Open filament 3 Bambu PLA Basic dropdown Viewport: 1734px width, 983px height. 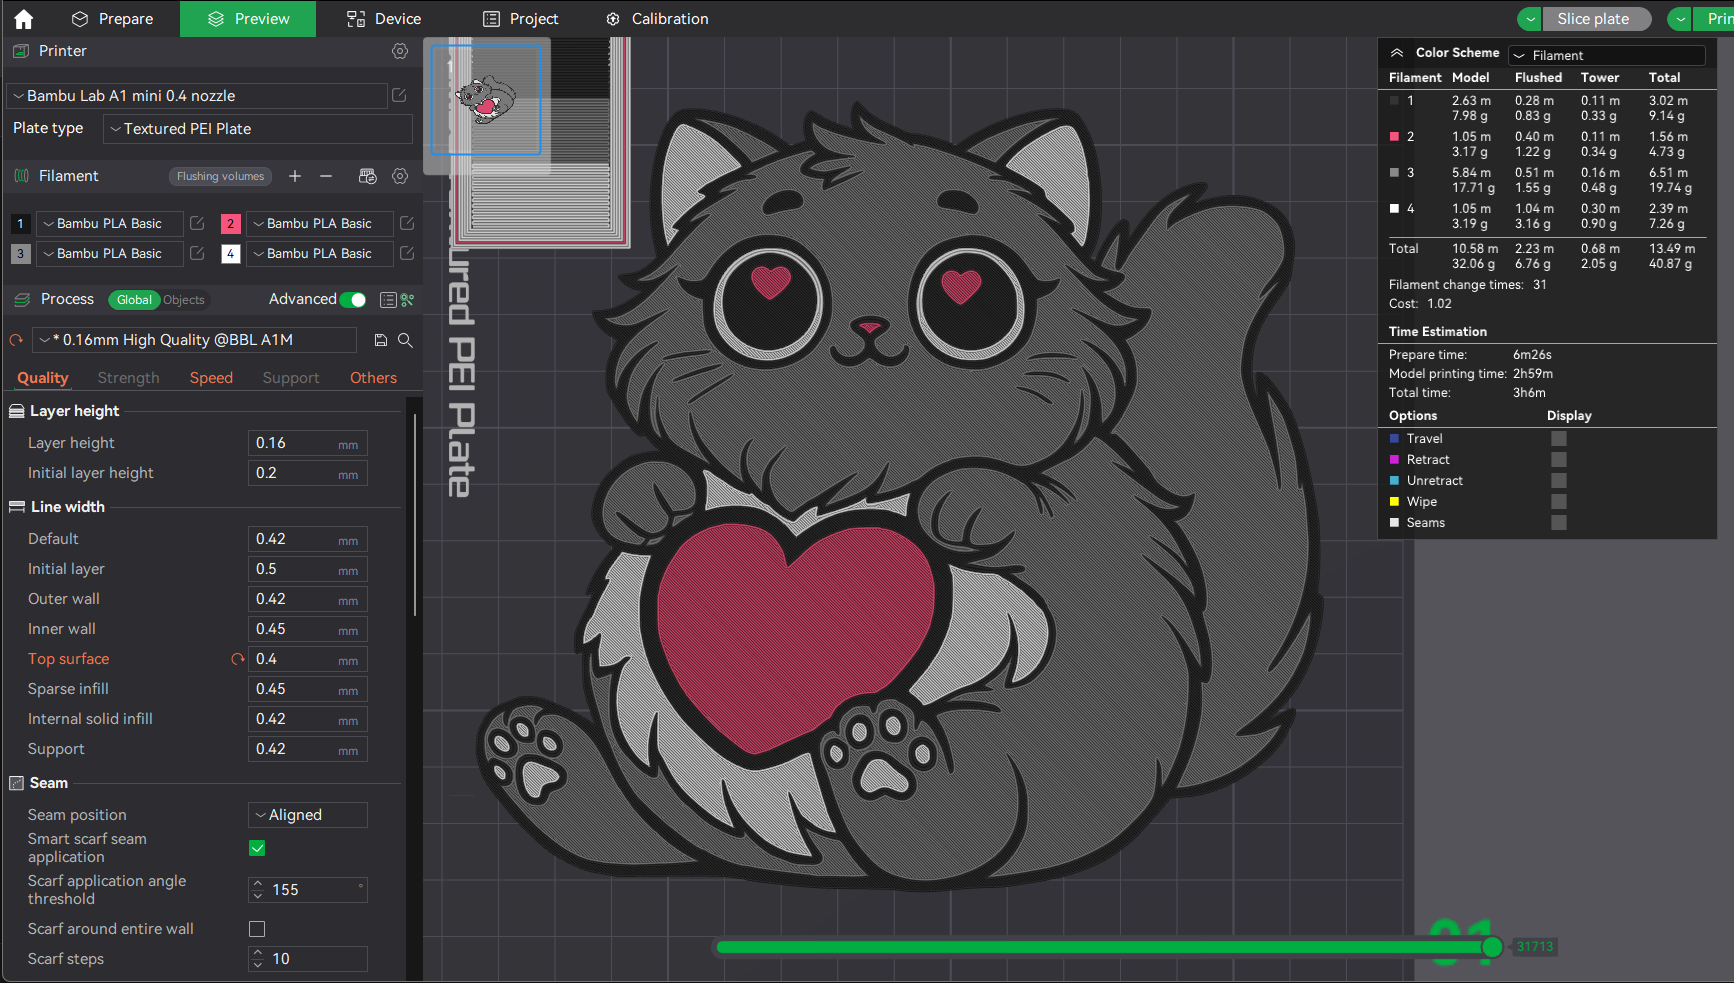109,254
